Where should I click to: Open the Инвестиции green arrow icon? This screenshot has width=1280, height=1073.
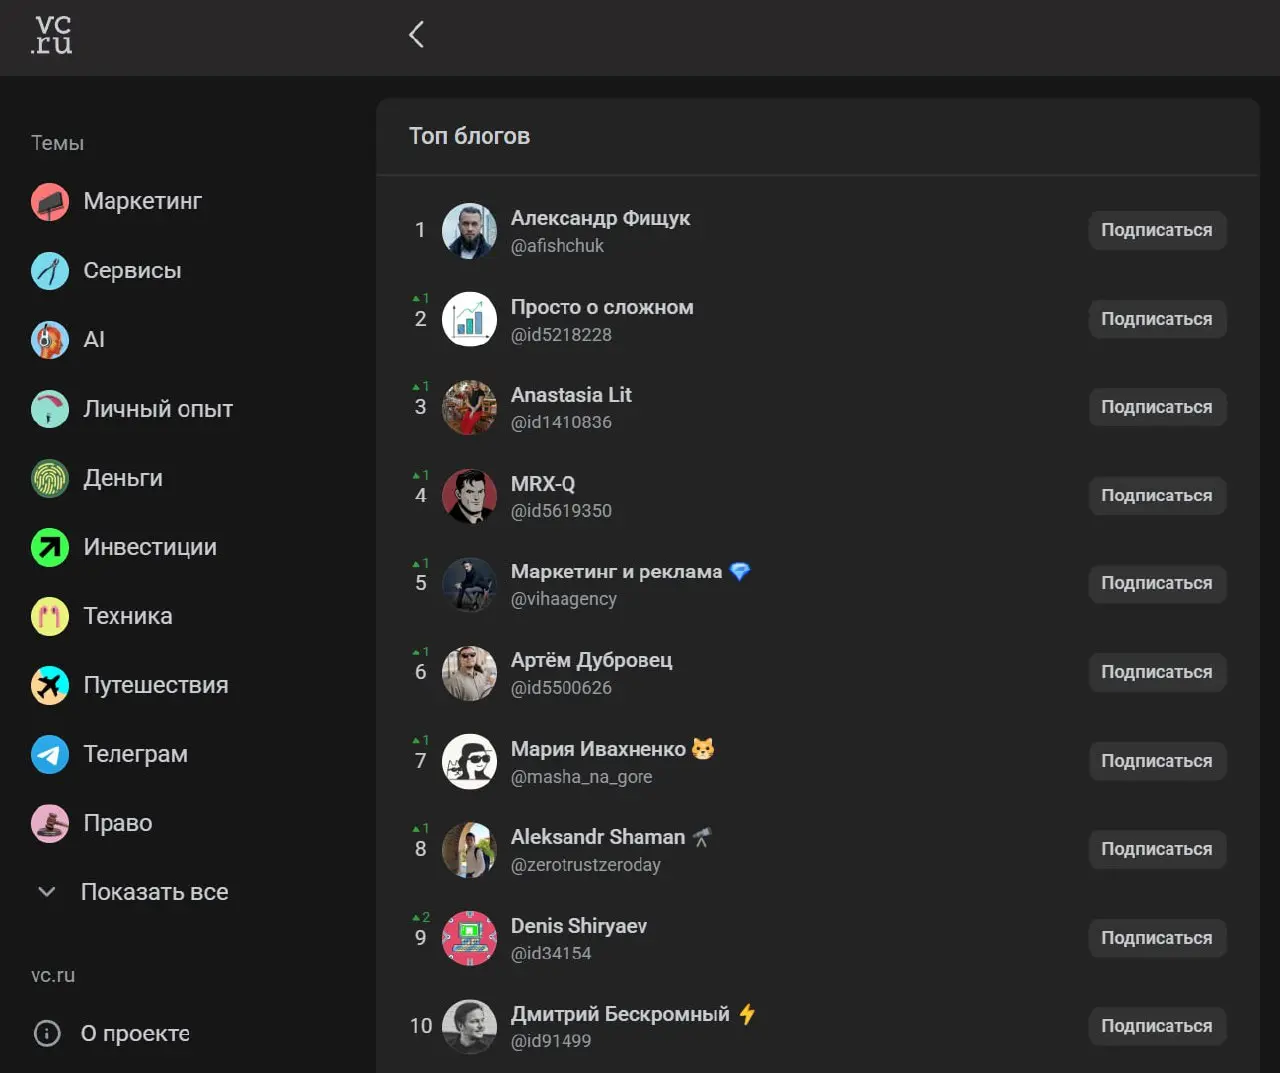pos(50,547)
